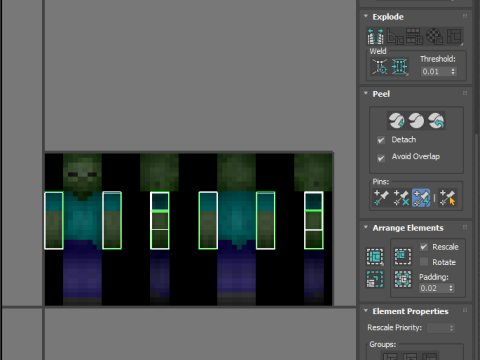This screenshot has height=360, width=480.
Task: Click Select Pinned Vertices icon with yellow cursor
Action: point(447,198)
